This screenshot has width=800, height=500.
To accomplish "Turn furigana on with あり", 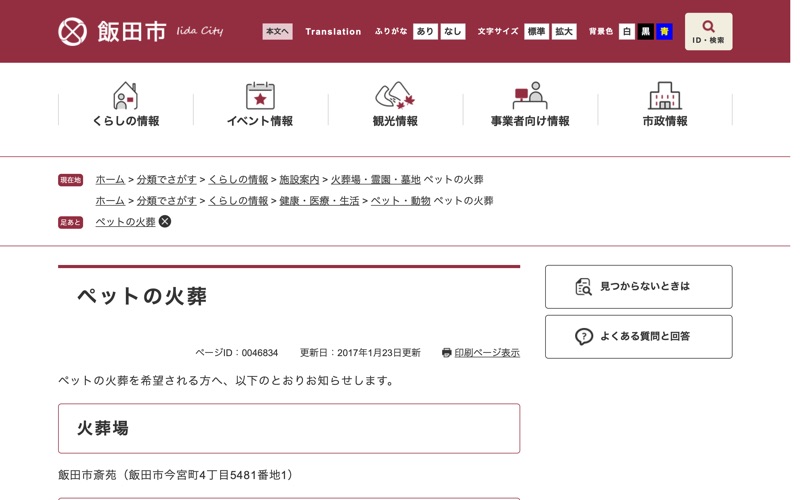I will click(425, 32).
